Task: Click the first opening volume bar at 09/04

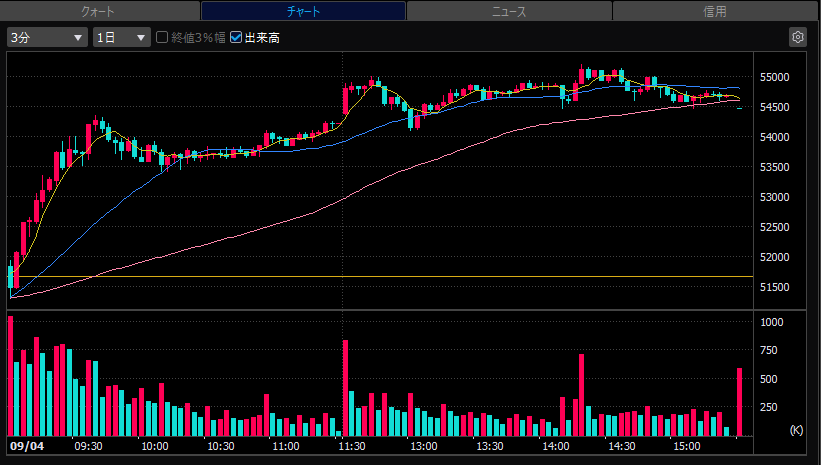Action: pos(10,376)
